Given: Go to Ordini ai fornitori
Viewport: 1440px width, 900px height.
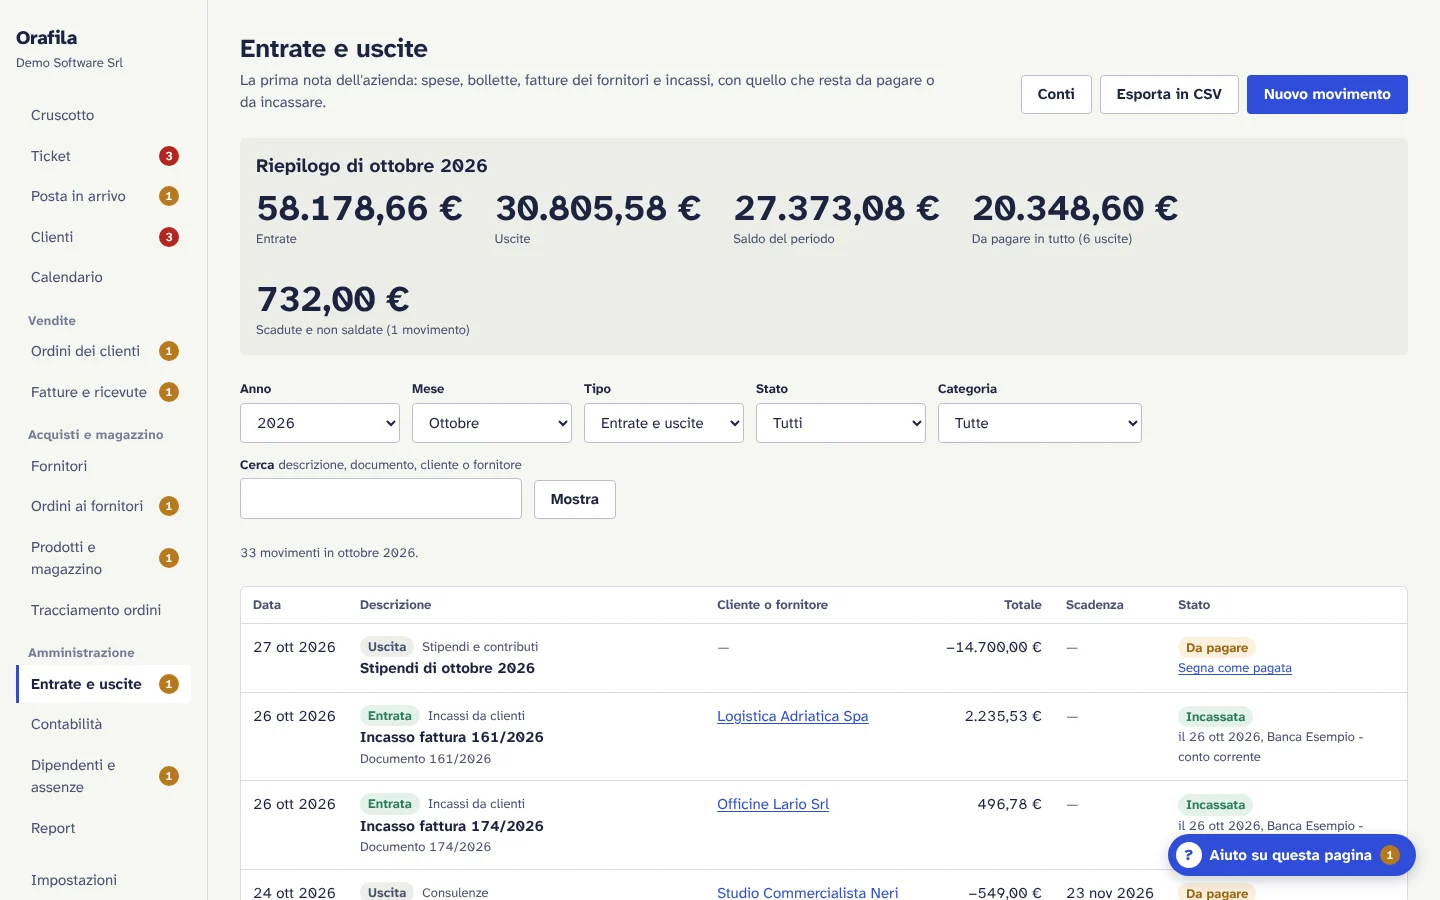Looking at the screenshot, I should (x=103, y=506).
